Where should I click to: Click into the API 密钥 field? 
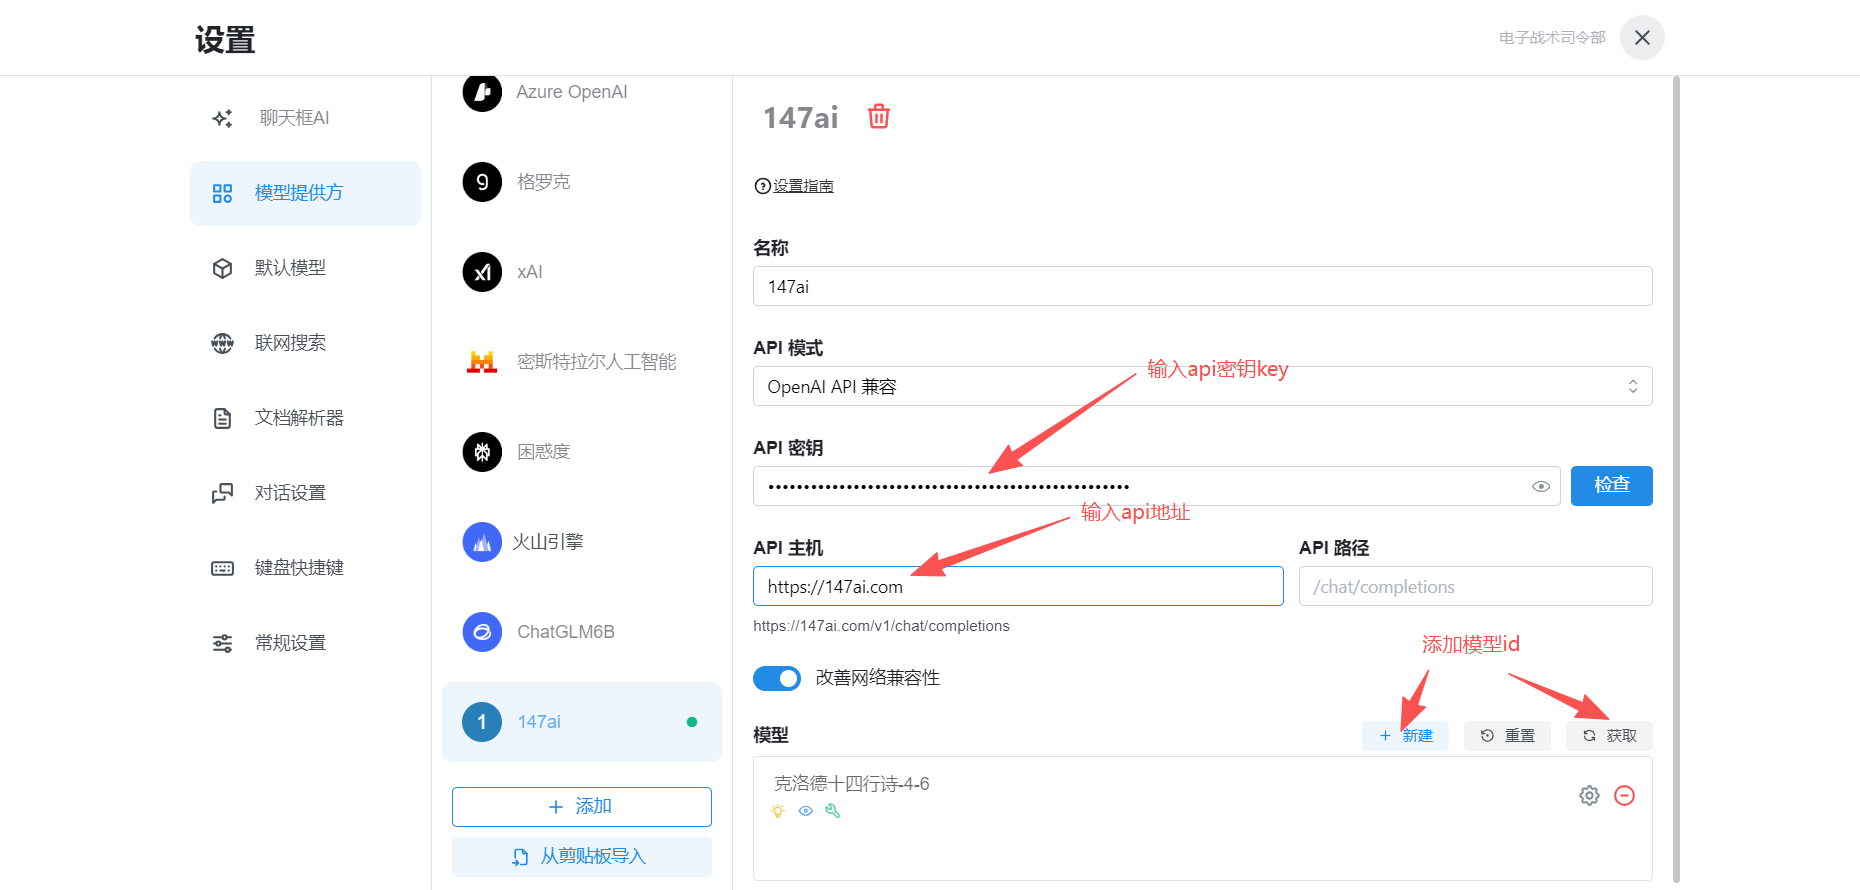(1156, 486)
